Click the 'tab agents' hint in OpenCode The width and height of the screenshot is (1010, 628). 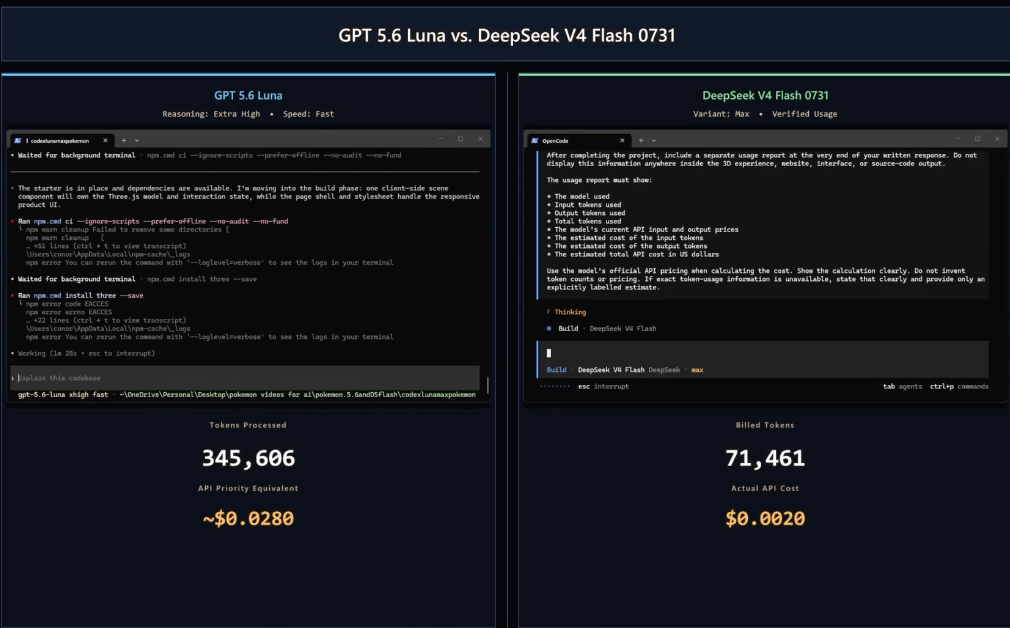(902, 386)
